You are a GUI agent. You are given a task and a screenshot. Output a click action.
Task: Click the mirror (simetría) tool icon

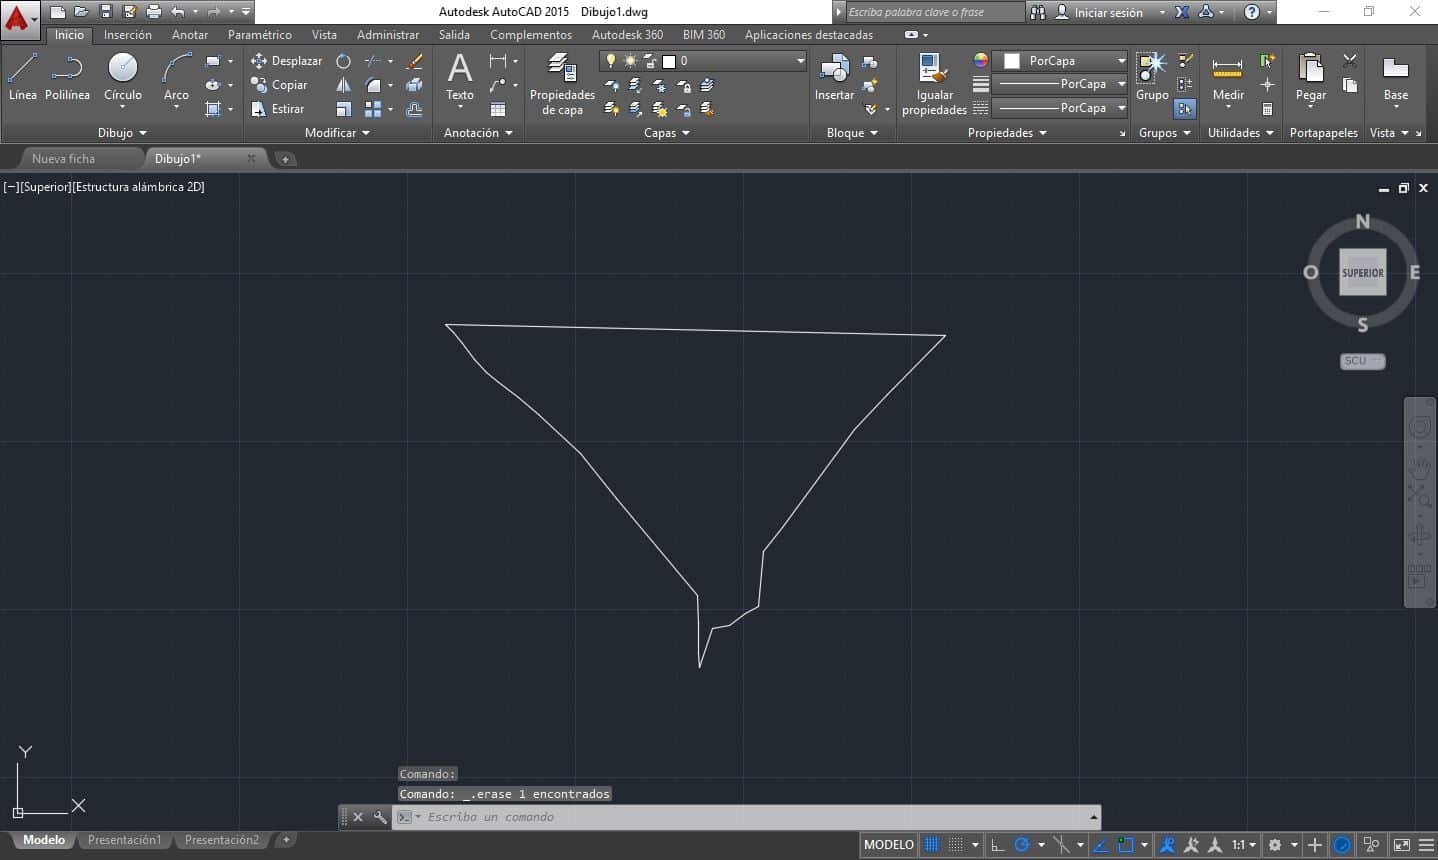click(x=343, y=85)
